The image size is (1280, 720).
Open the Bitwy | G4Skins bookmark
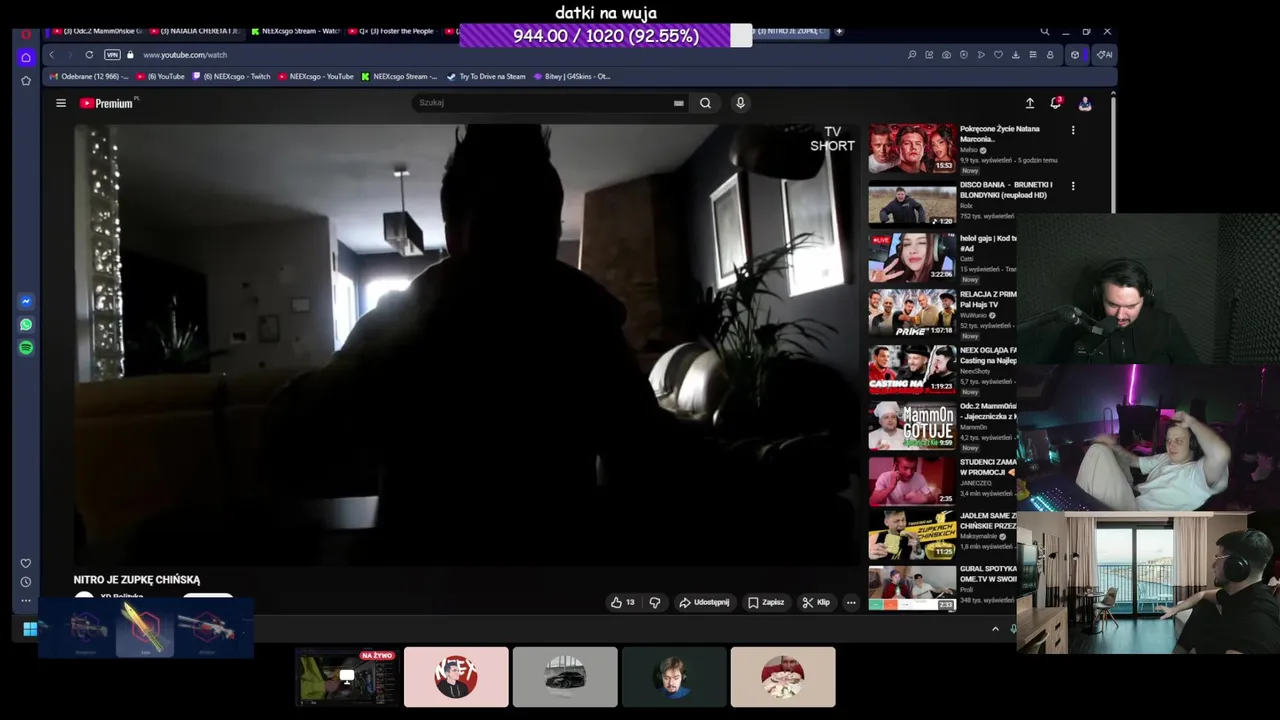(572, 76)
